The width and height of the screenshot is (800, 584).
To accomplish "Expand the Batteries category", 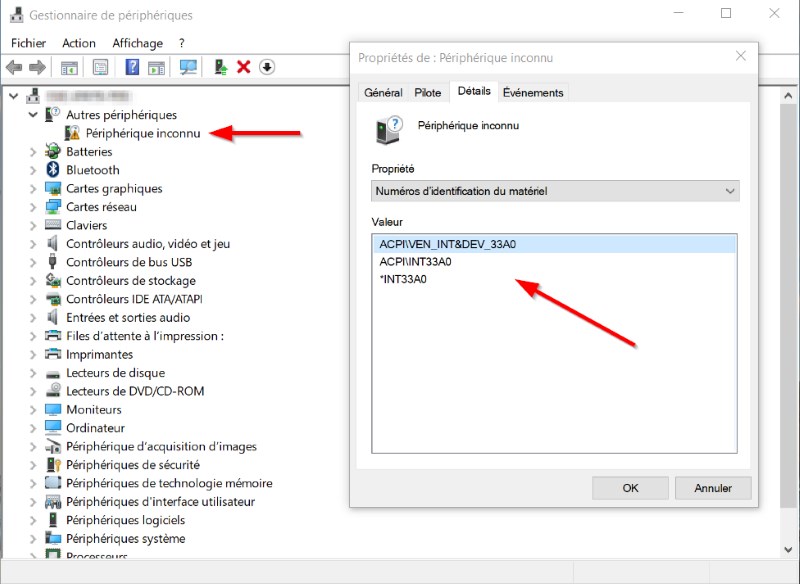I will [x=33, y=151].
